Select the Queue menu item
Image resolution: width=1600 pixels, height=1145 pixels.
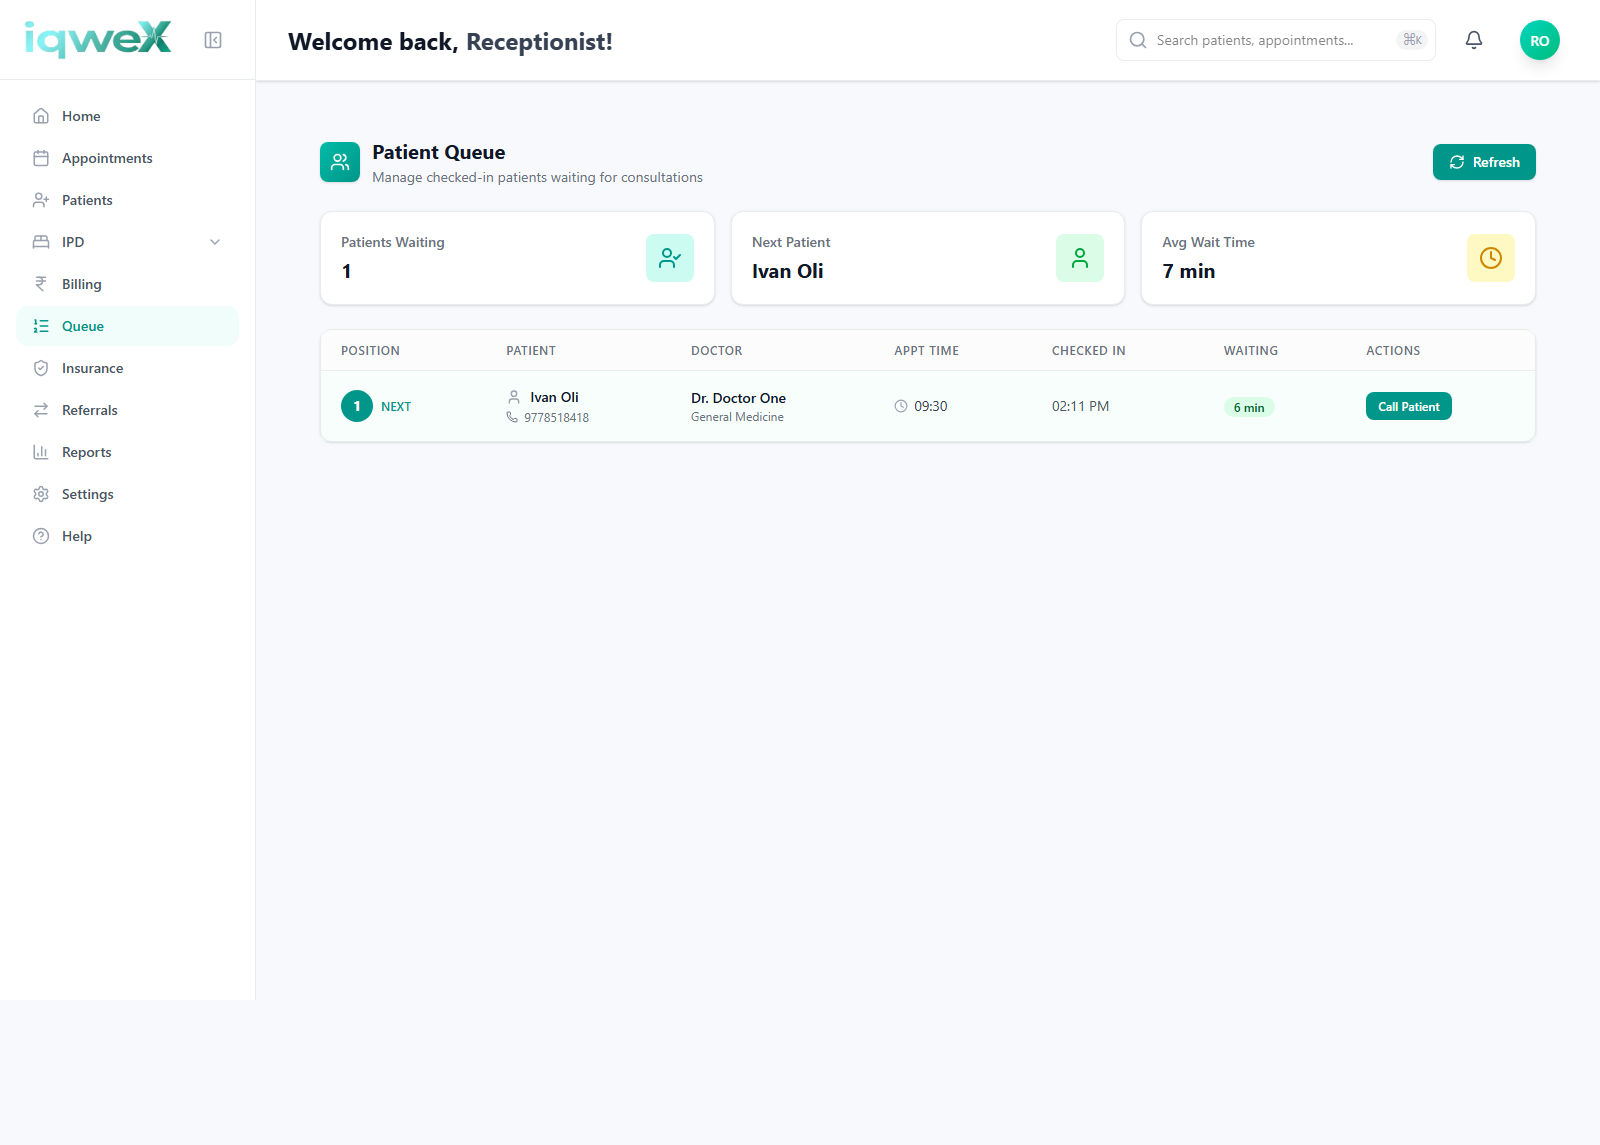[128, 326]
